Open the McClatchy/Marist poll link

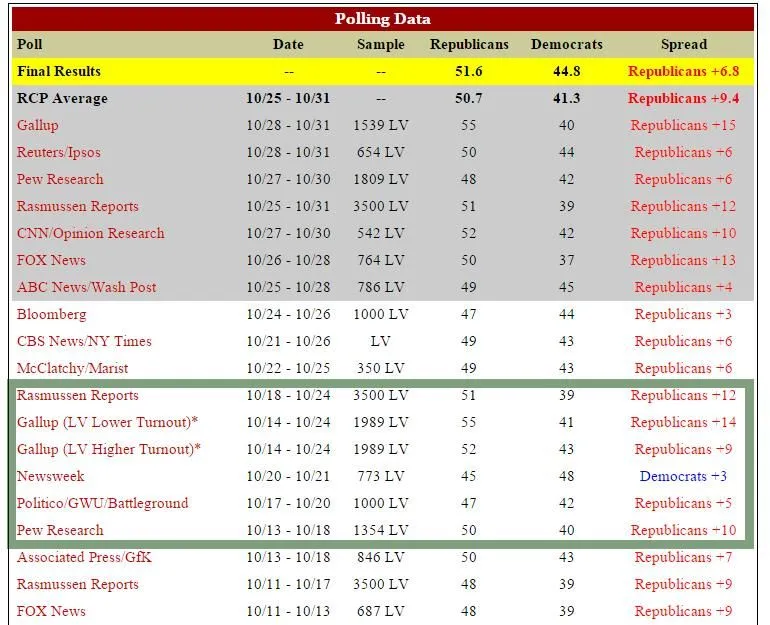point(72,368)
